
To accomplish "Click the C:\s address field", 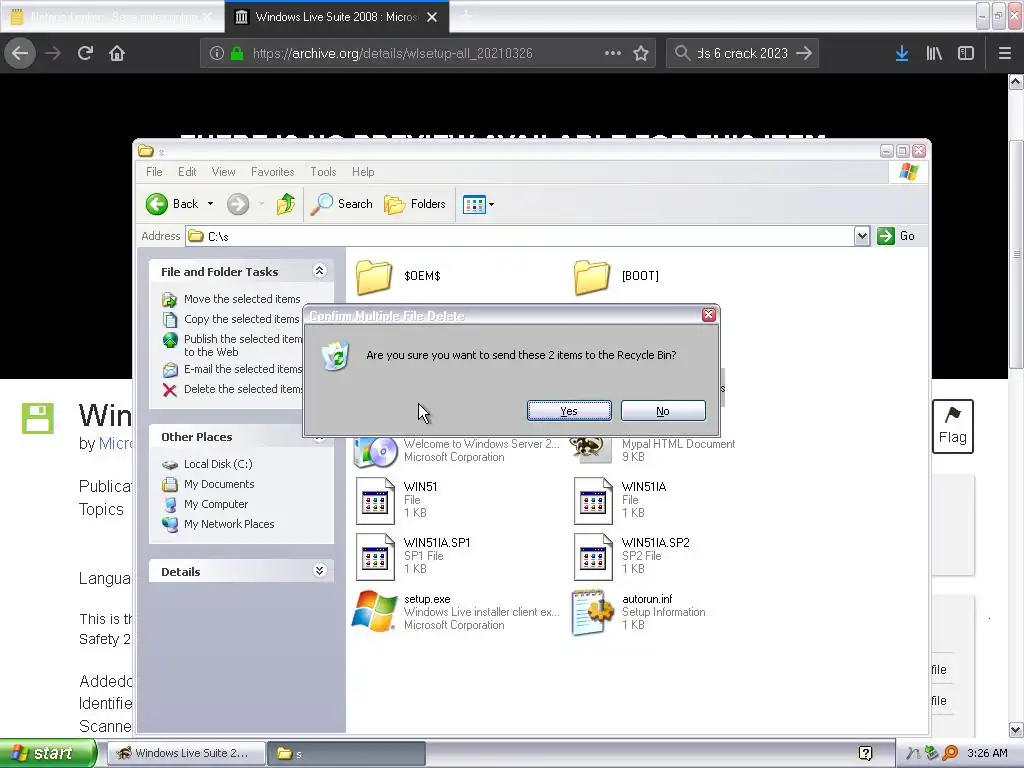I will tap(520, 236).
